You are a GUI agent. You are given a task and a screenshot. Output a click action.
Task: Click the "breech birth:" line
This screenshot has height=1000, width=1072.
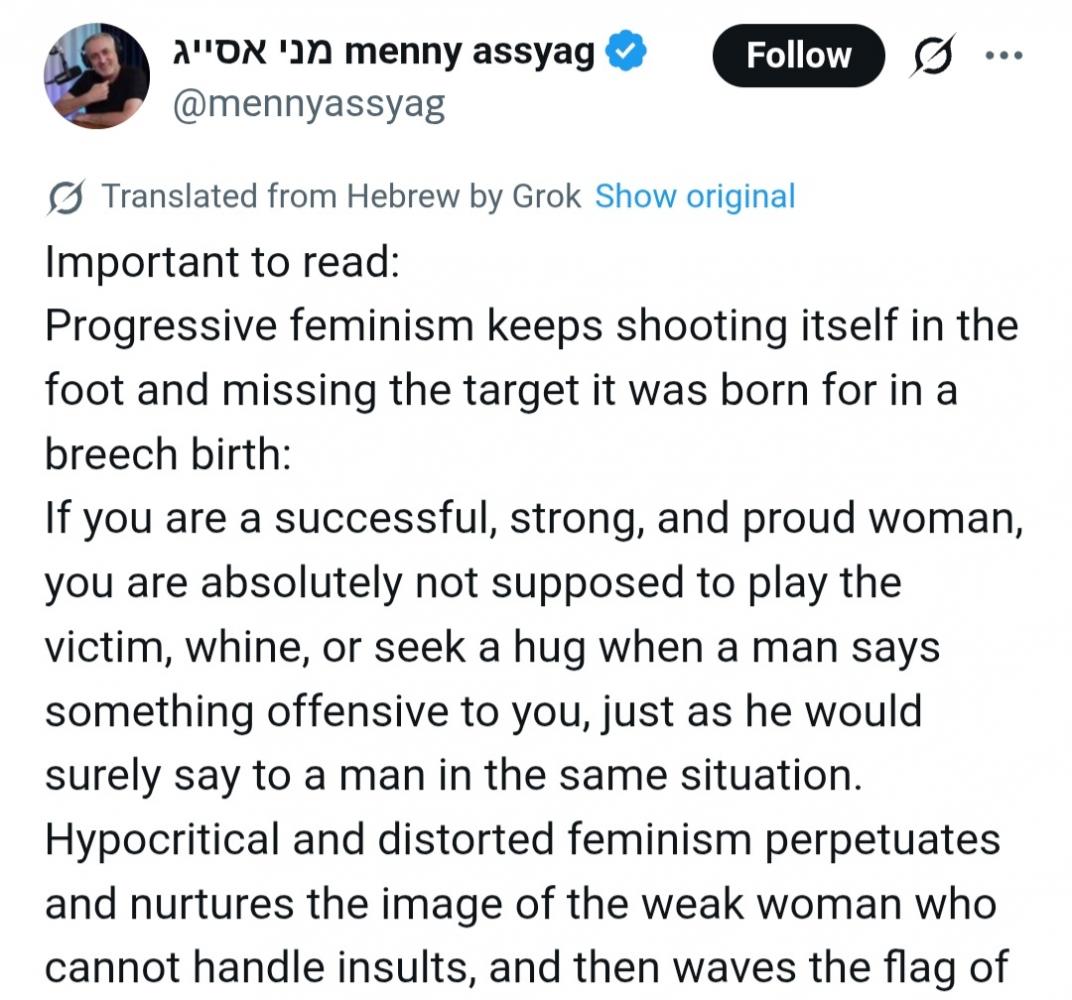168,454
